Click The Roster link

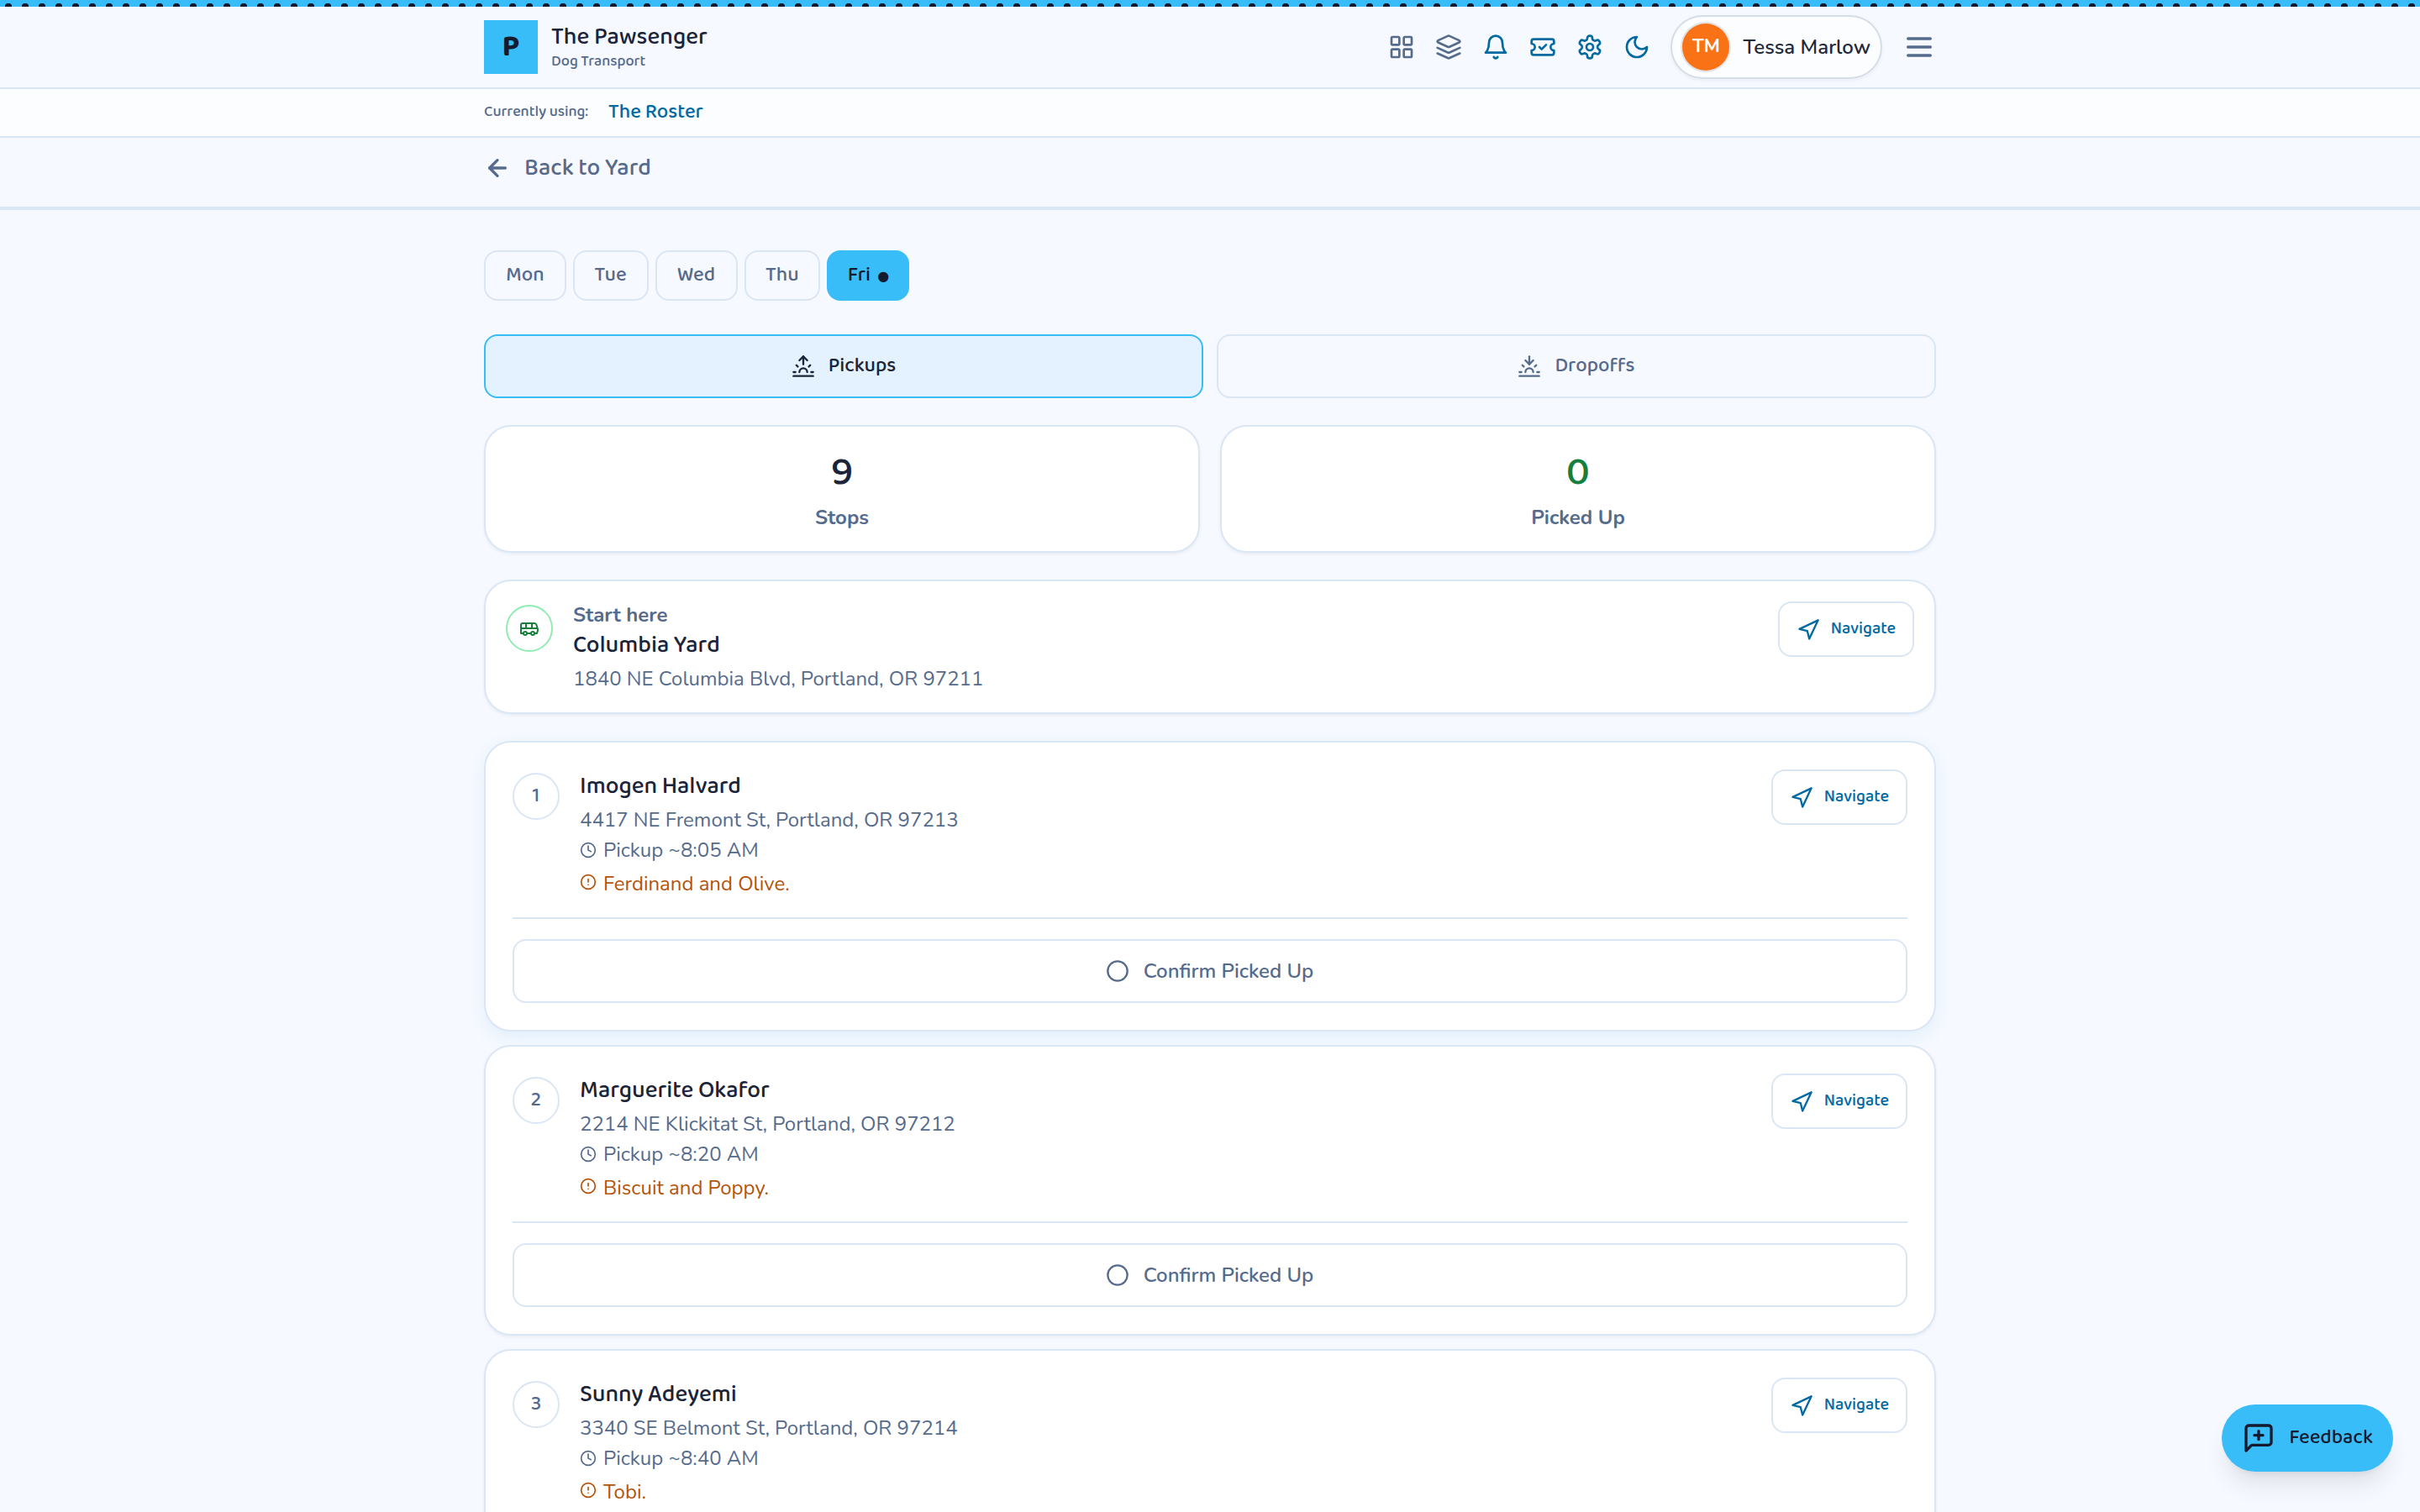(x=655, y=111)
